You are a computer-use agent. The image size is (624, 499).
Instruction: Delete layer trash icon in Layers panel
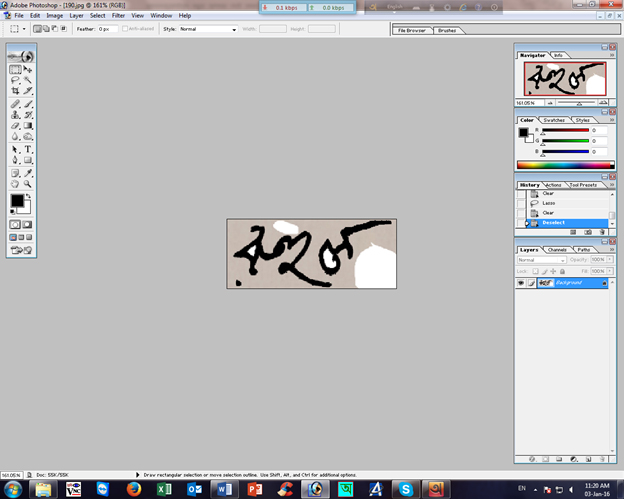(x=602, y=459)
